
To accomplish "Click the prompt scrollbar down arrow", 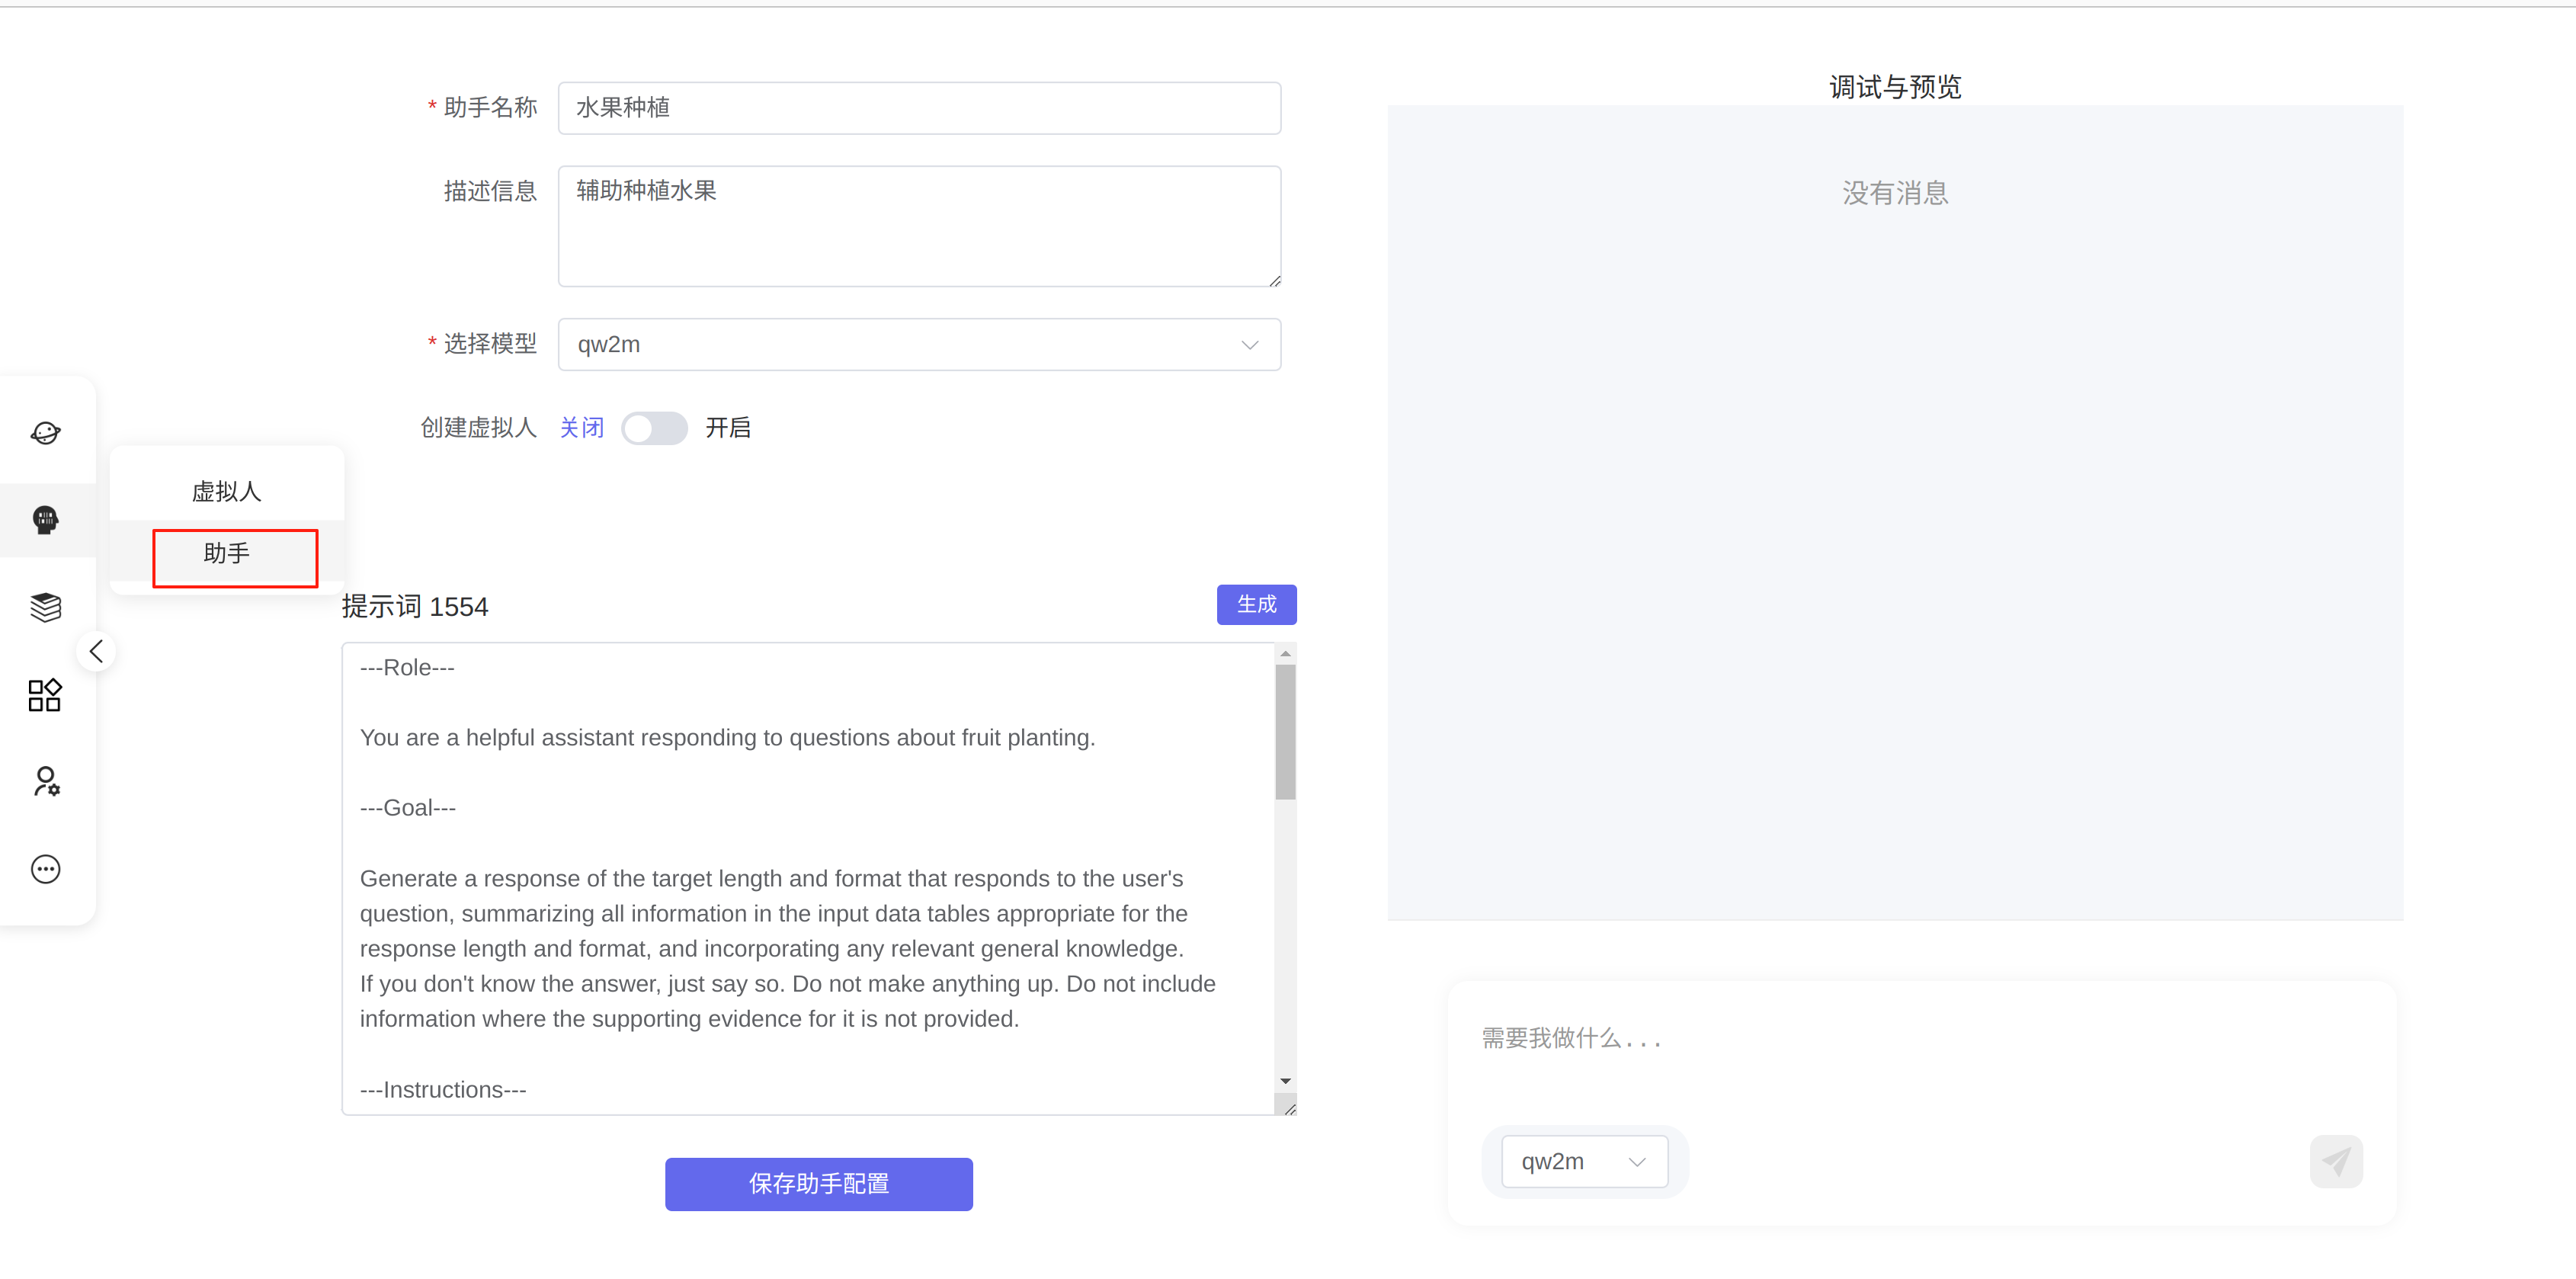I will (x=1285, y=1081).
